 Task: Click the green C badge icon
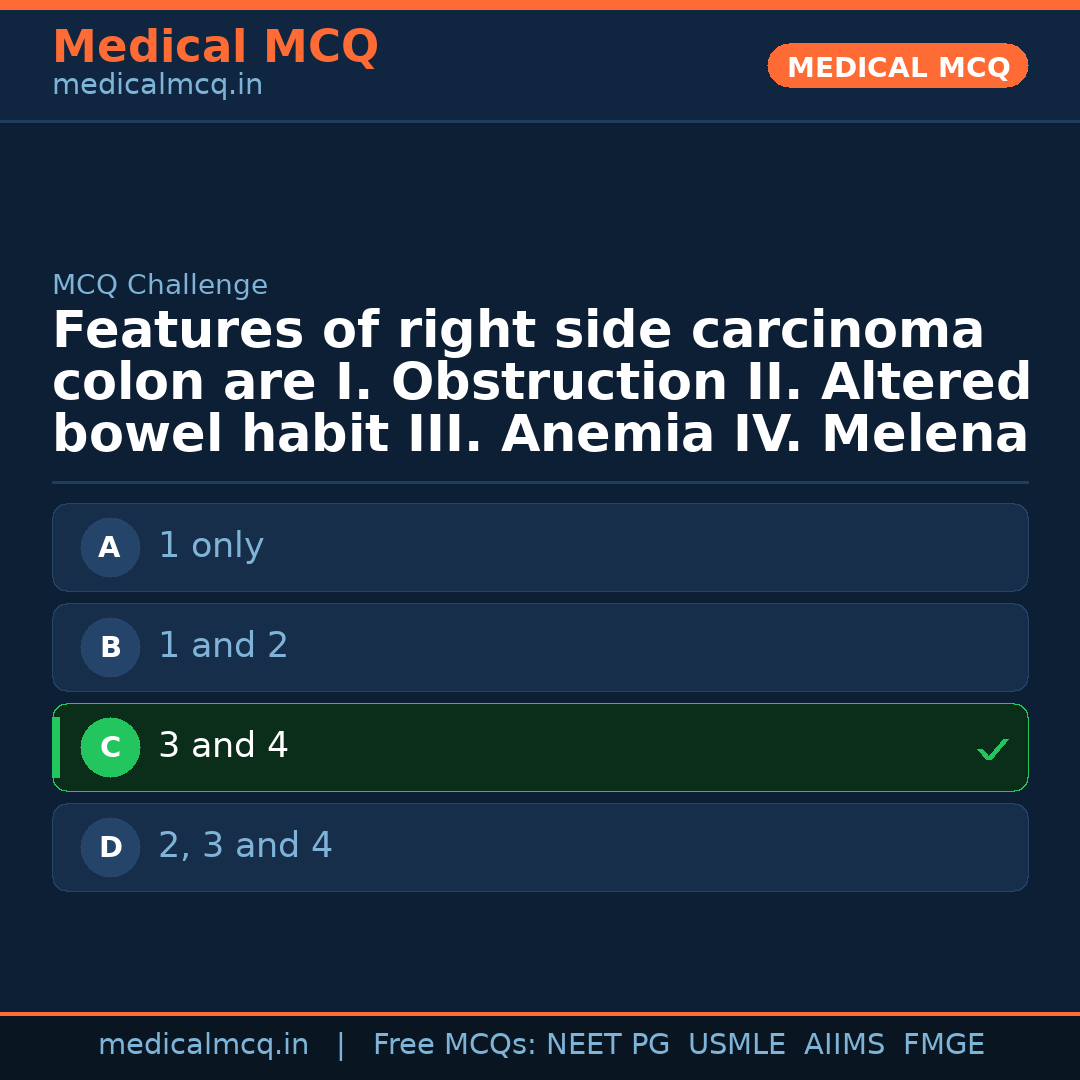(x=110, y=747)
